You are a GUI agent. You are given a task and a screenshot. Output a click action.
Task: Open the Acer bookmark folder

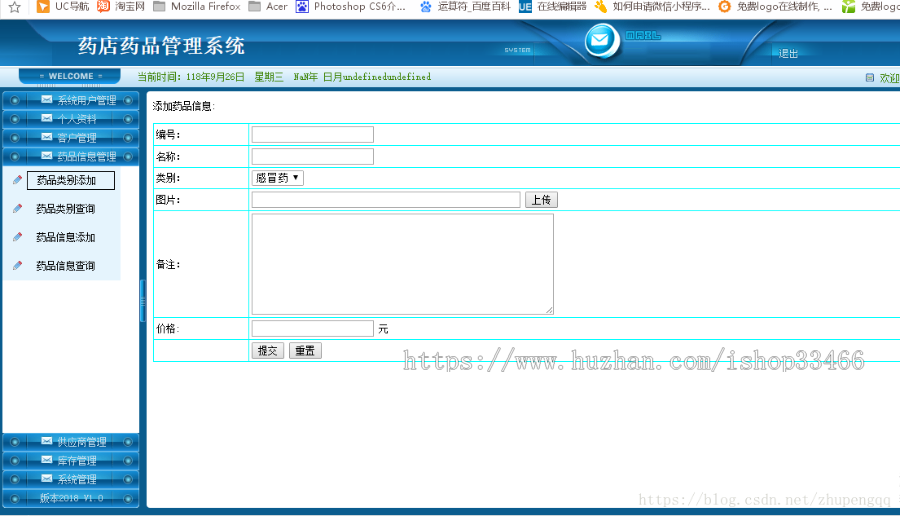[268, 6]
